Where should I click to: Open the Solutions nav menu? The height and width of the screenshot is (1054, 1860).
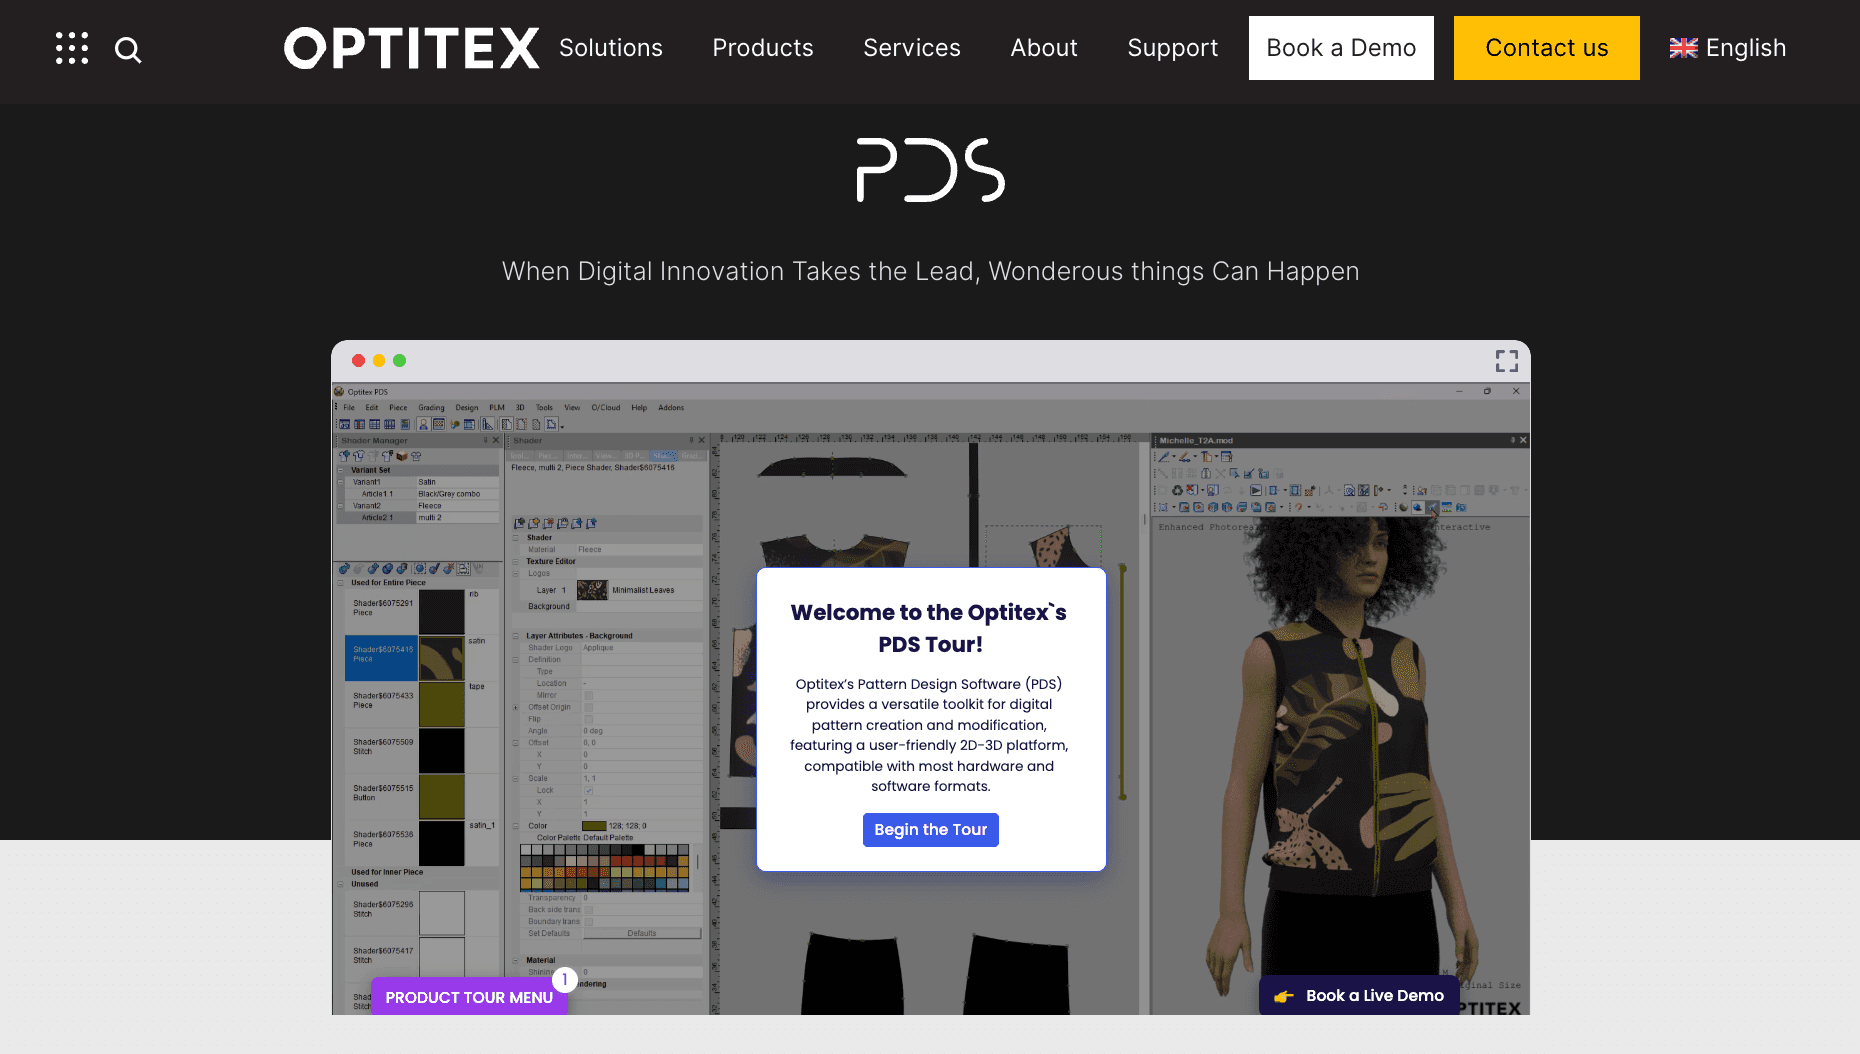pyautogui.click(x=610, y=48)
